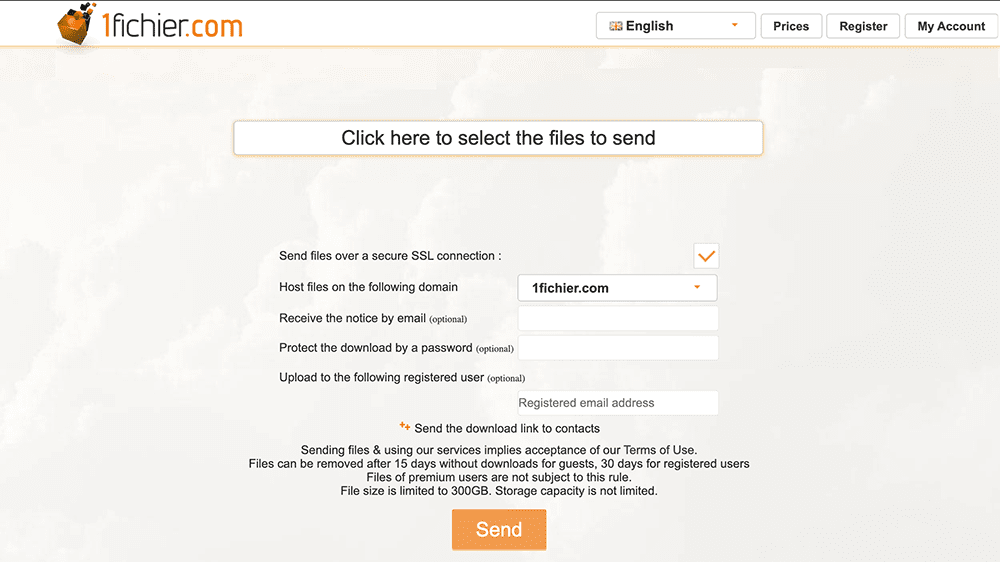Go to the Prices page
The height and width of the screenshot is (562, 1000).
pyautogui.click(x=791, y=26)
